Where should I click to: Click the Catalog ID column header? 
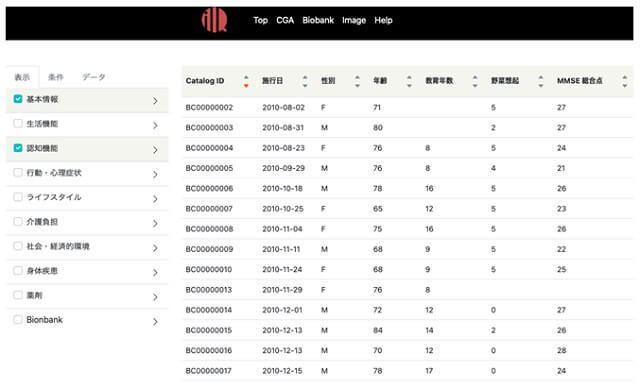205,81
